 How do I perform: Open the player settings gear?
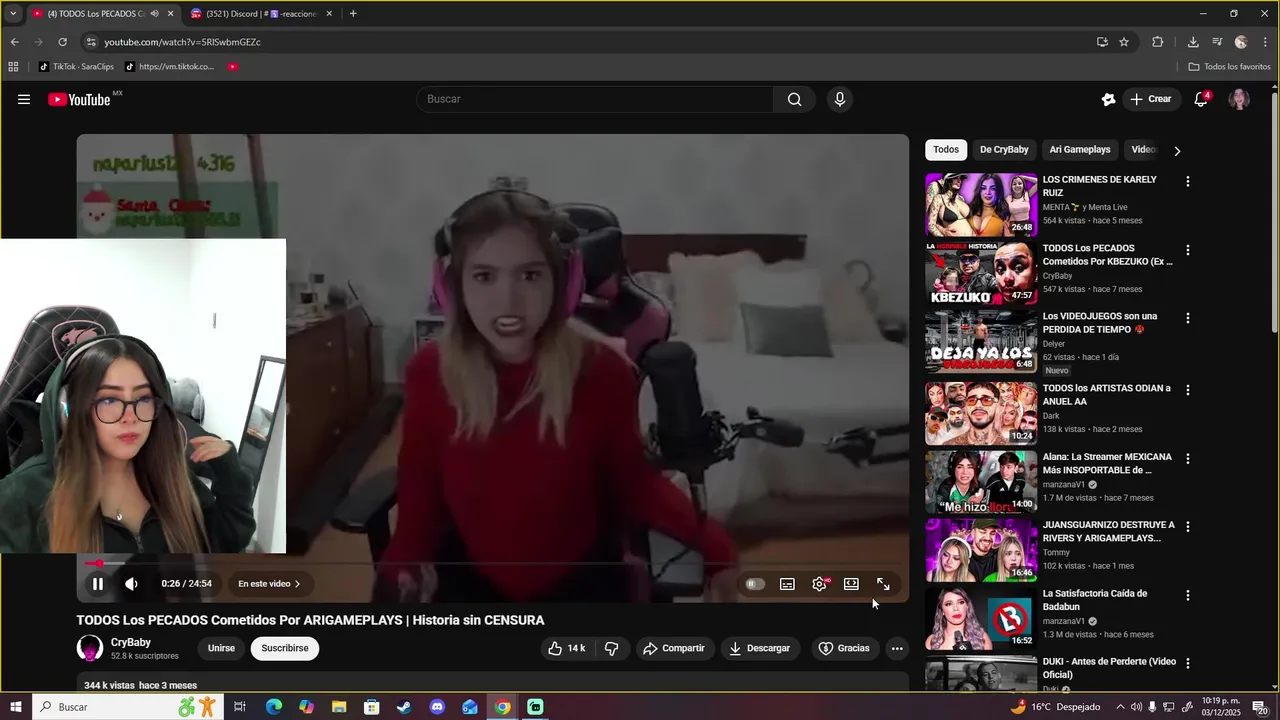(x=819, y=584)
